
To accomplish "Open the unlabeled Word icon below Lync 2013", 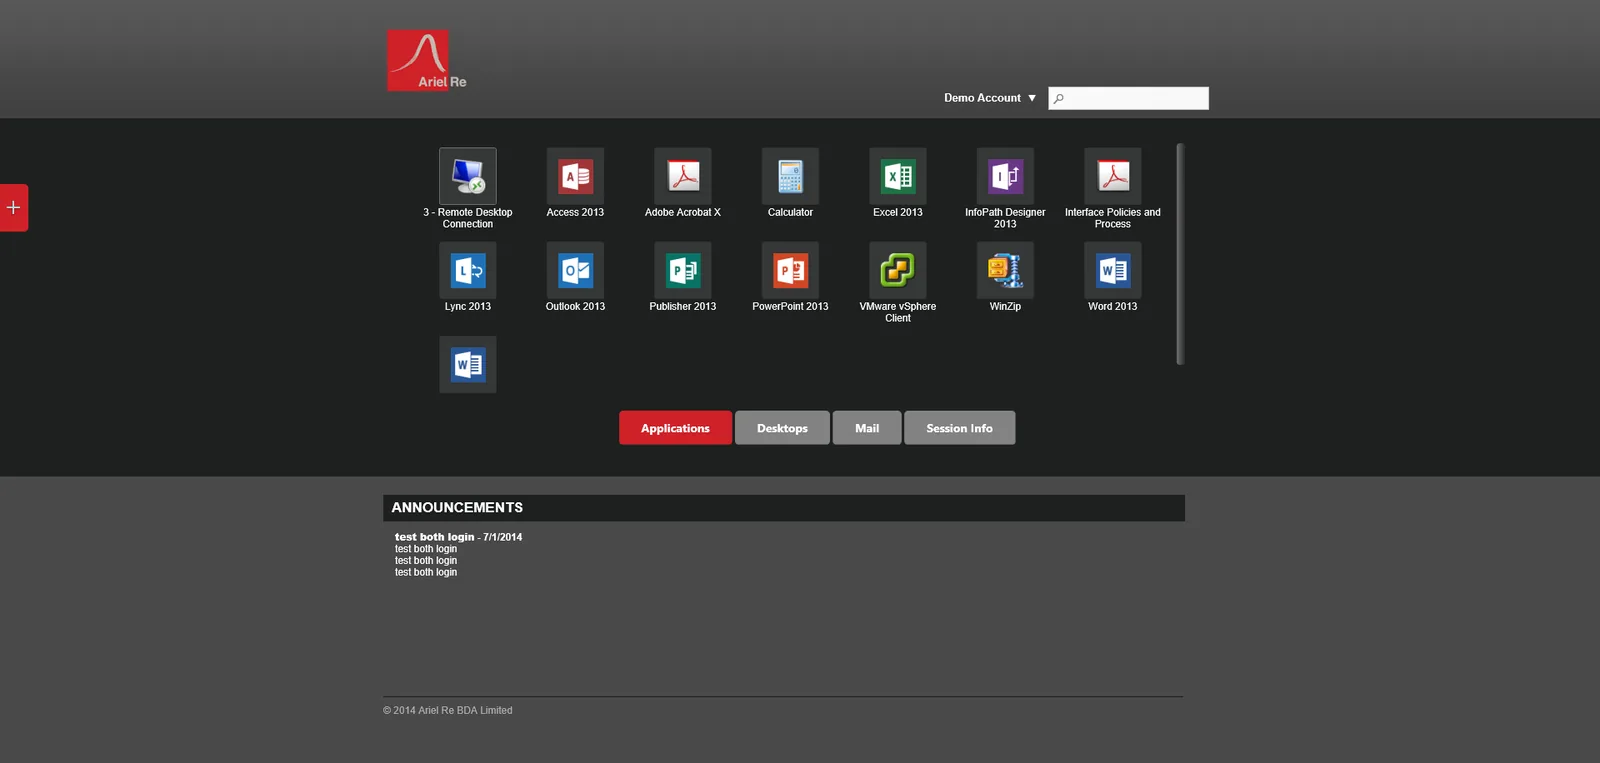I will pos(468,365).
